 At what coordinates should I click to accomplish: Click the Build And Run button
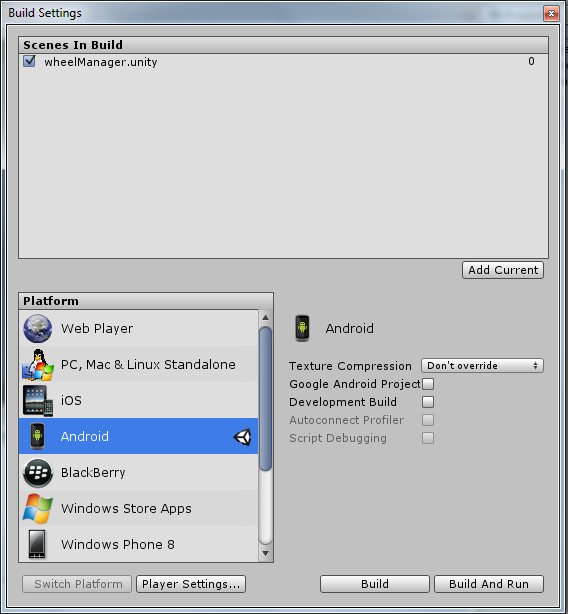point(489,584)
